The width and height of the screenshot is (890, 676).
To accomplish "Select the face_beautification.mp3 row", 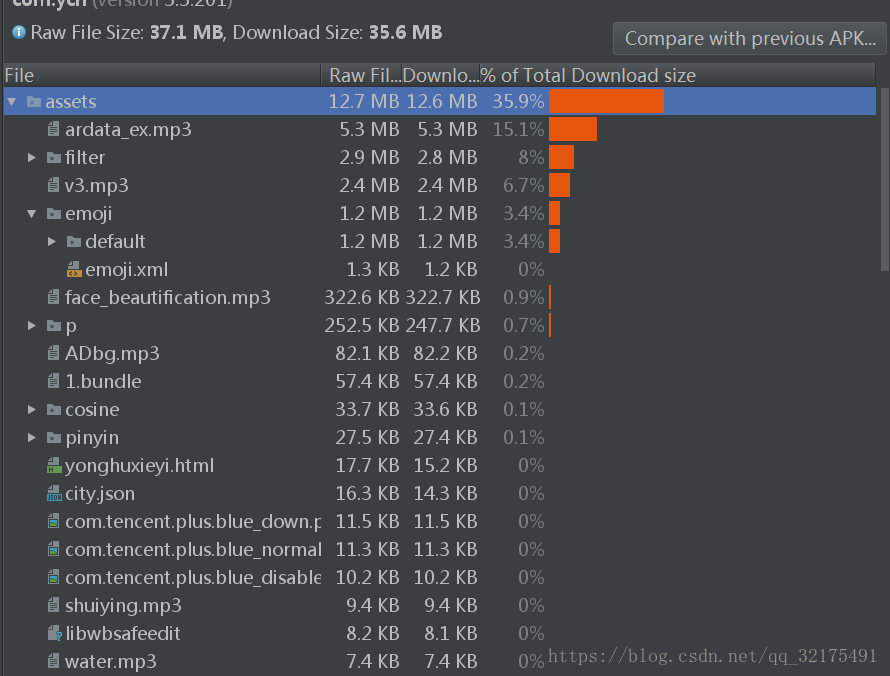I will pos(440,297).
